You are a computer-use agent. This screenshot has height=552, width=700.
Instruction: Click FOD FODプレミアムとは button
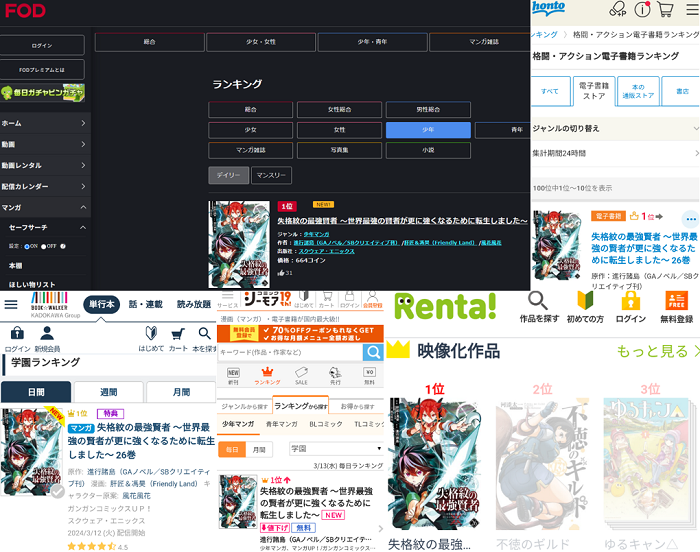[42, 70]
